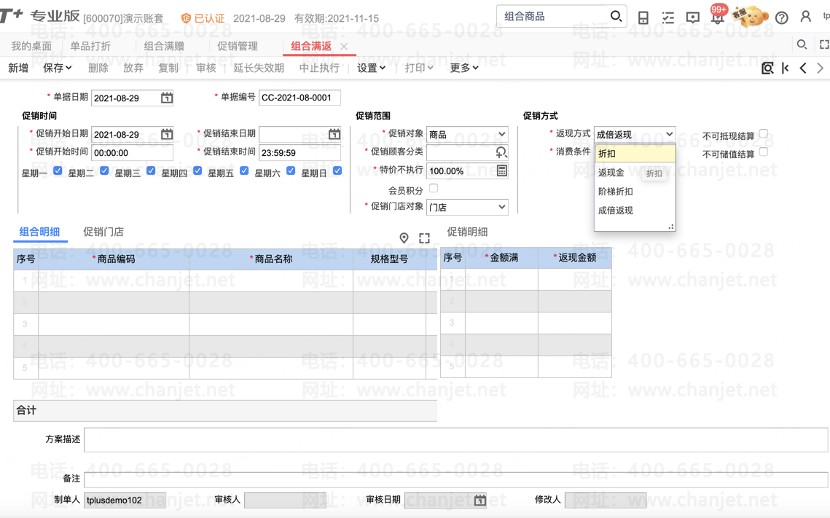830x518 pixels.
Task: Switch to 我的桌面 tab
Action: click(x=32, y=47)
